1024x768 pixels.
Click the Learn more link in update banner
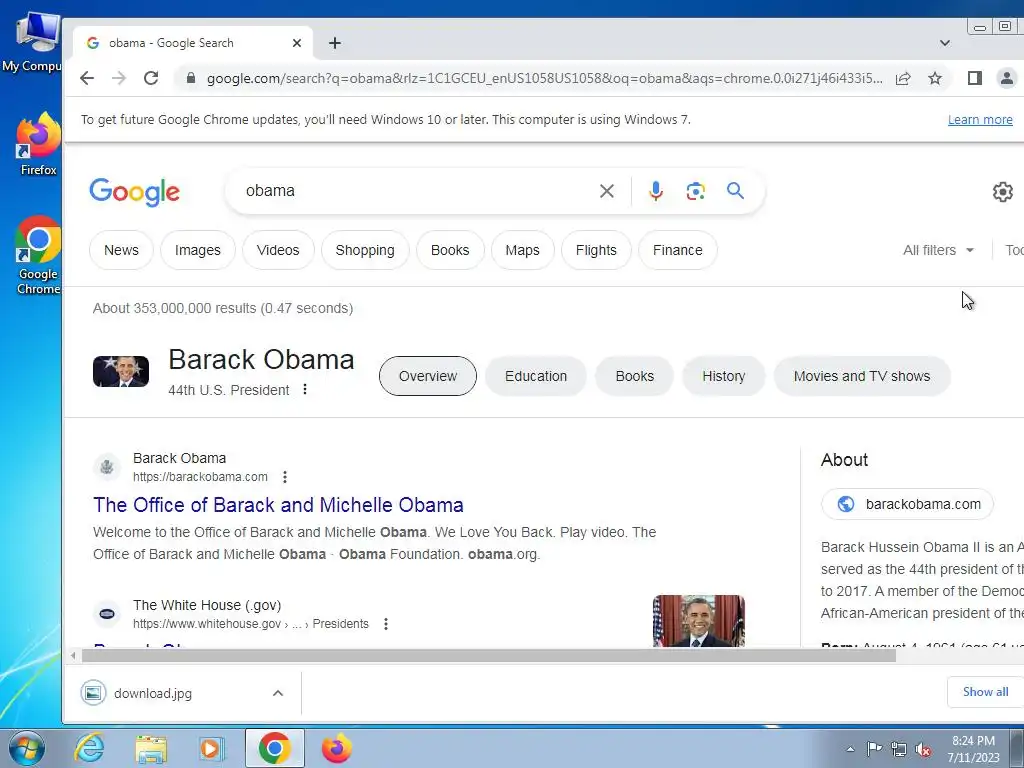980,120
